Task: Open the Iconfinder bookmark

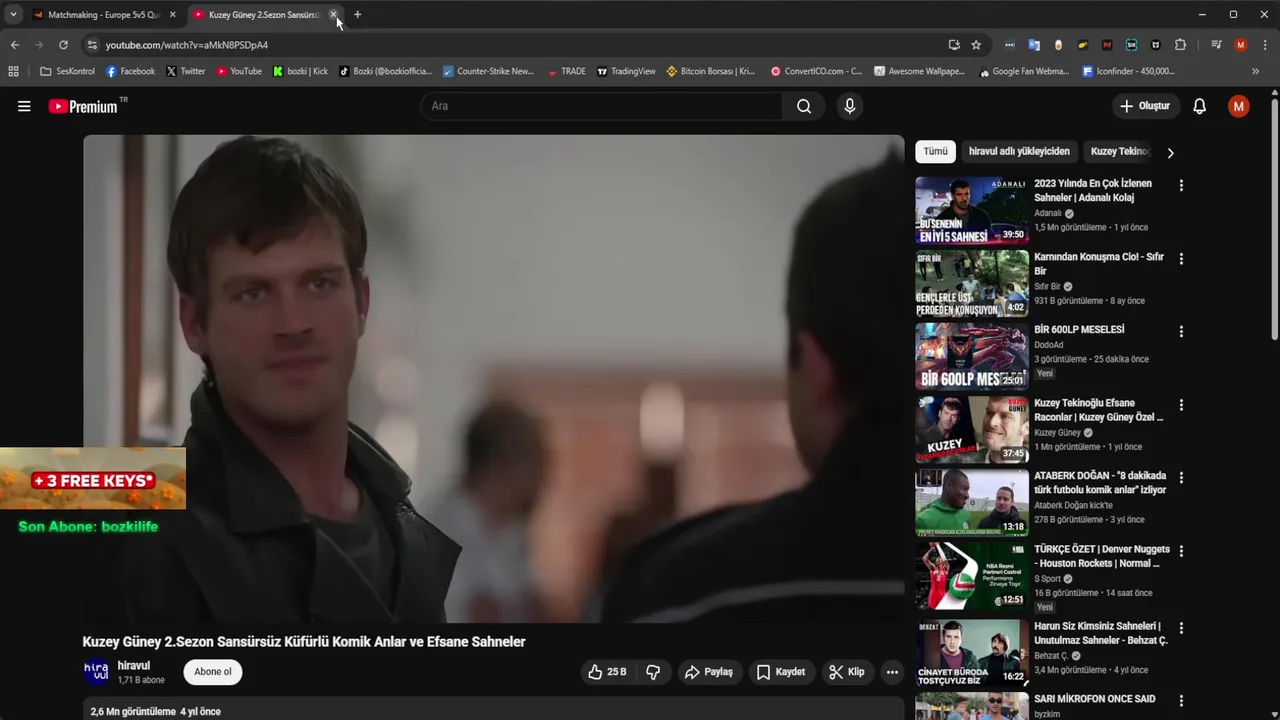Action: (1128, 71)
